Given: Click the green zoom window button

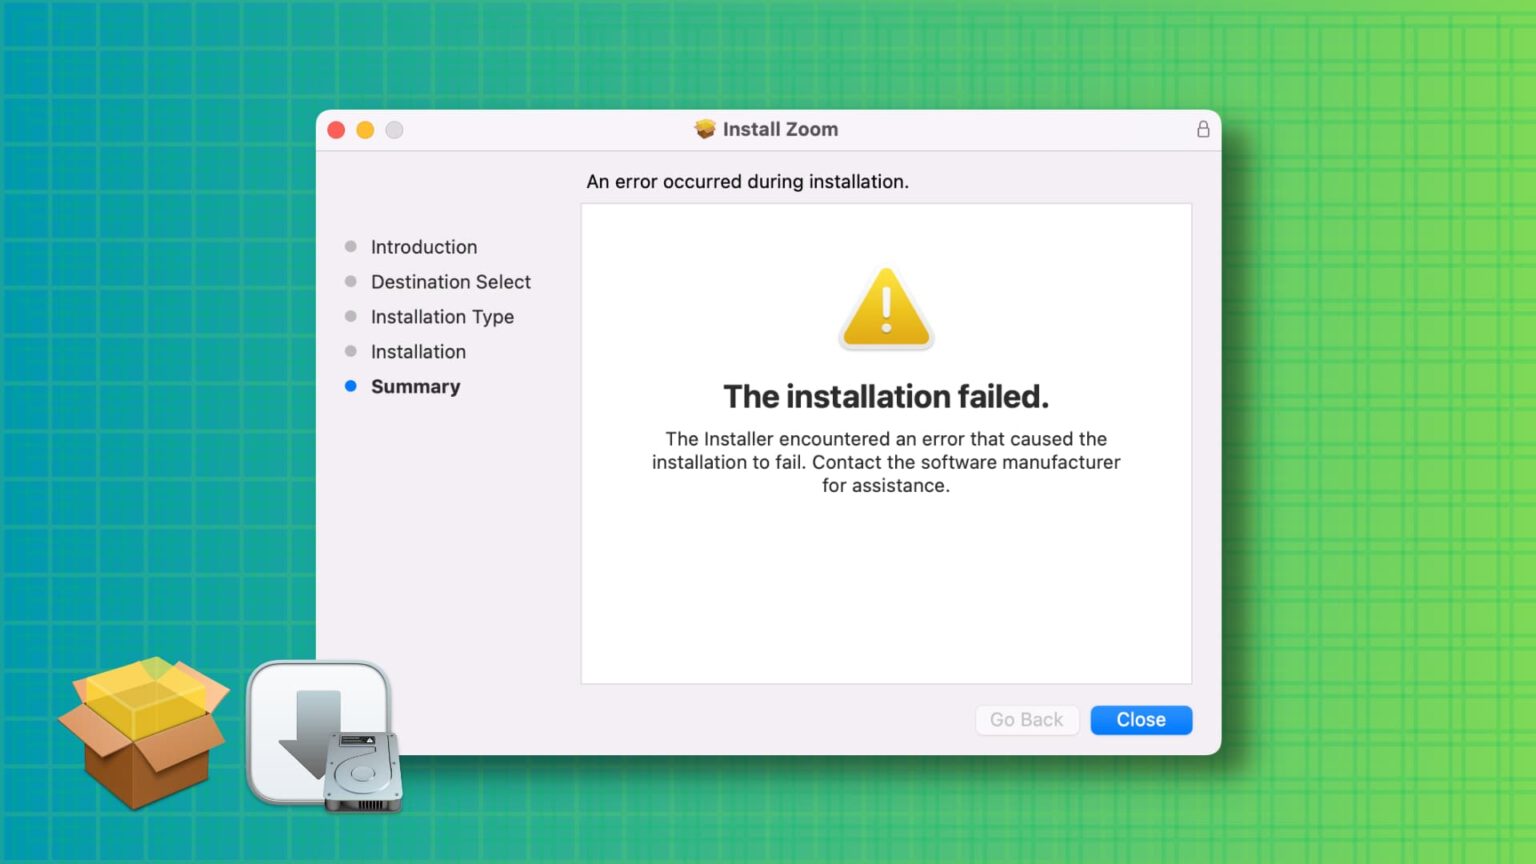Looking at the screenshot, I should click(x=395, y=130).
